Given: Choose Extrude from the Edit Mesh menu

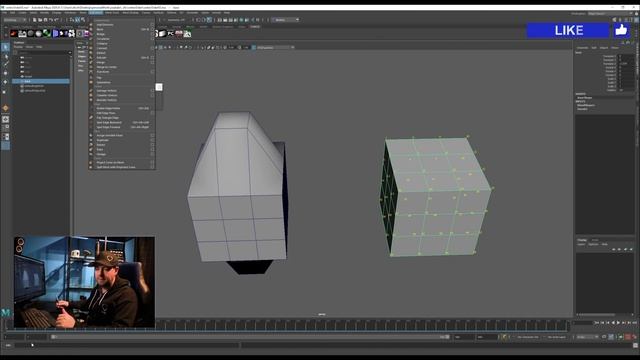Looking at the screenshot, I should coord(102,58).
